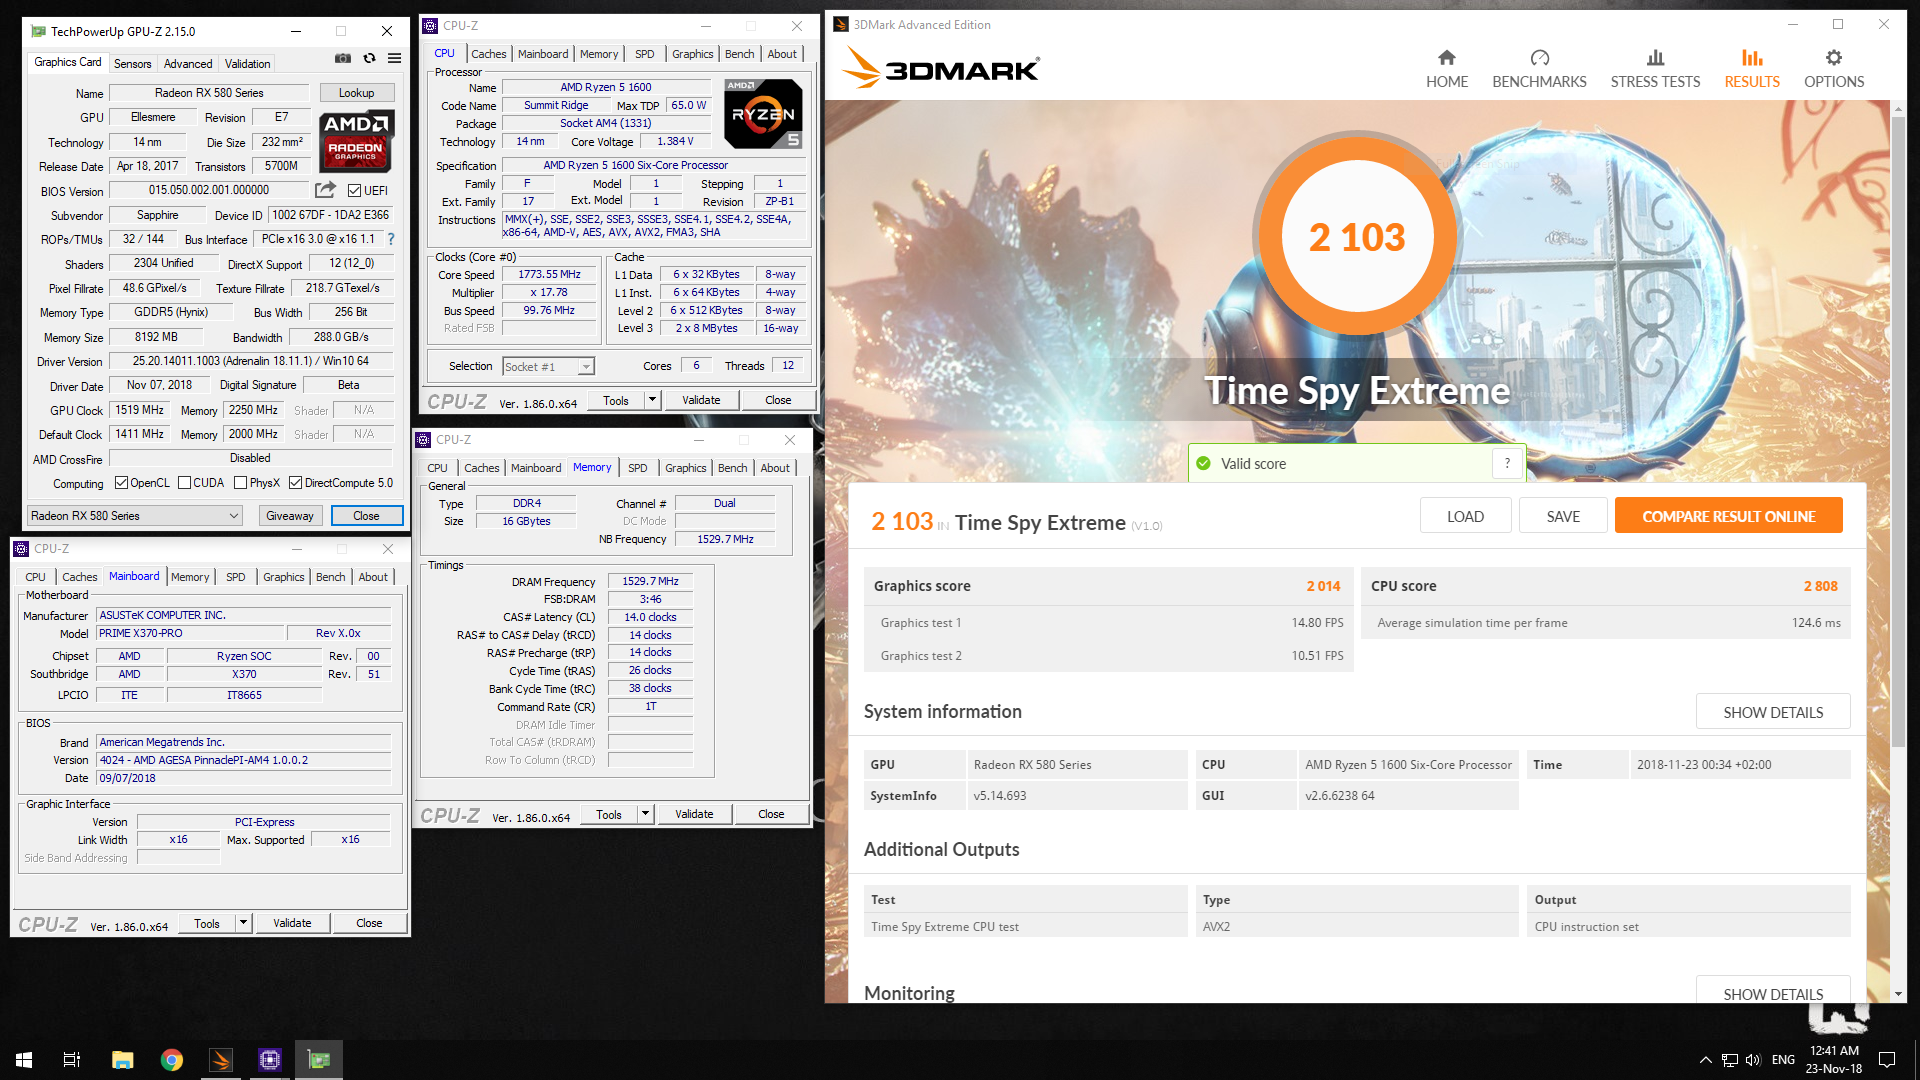Image resolution: width=1920 pixels, height=1080 pixels.
Task: Switch to the GPU-Z Validation tab
Action: tap(247, 63)
